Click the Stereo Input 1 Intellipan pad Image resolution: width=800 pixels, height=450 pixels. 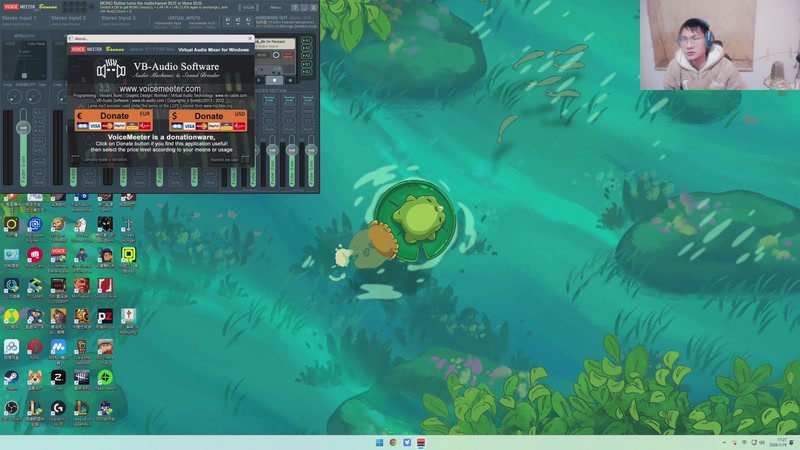pyautogui.click(x=24, y=60)
